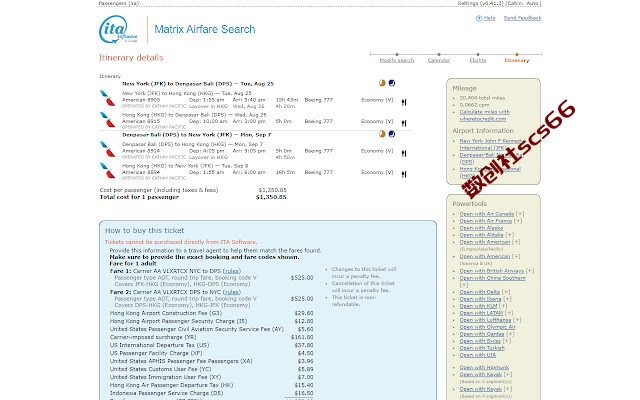Open Calculate miles with wheretocredit.com link
640x400 pixels.
pos(484,116)
